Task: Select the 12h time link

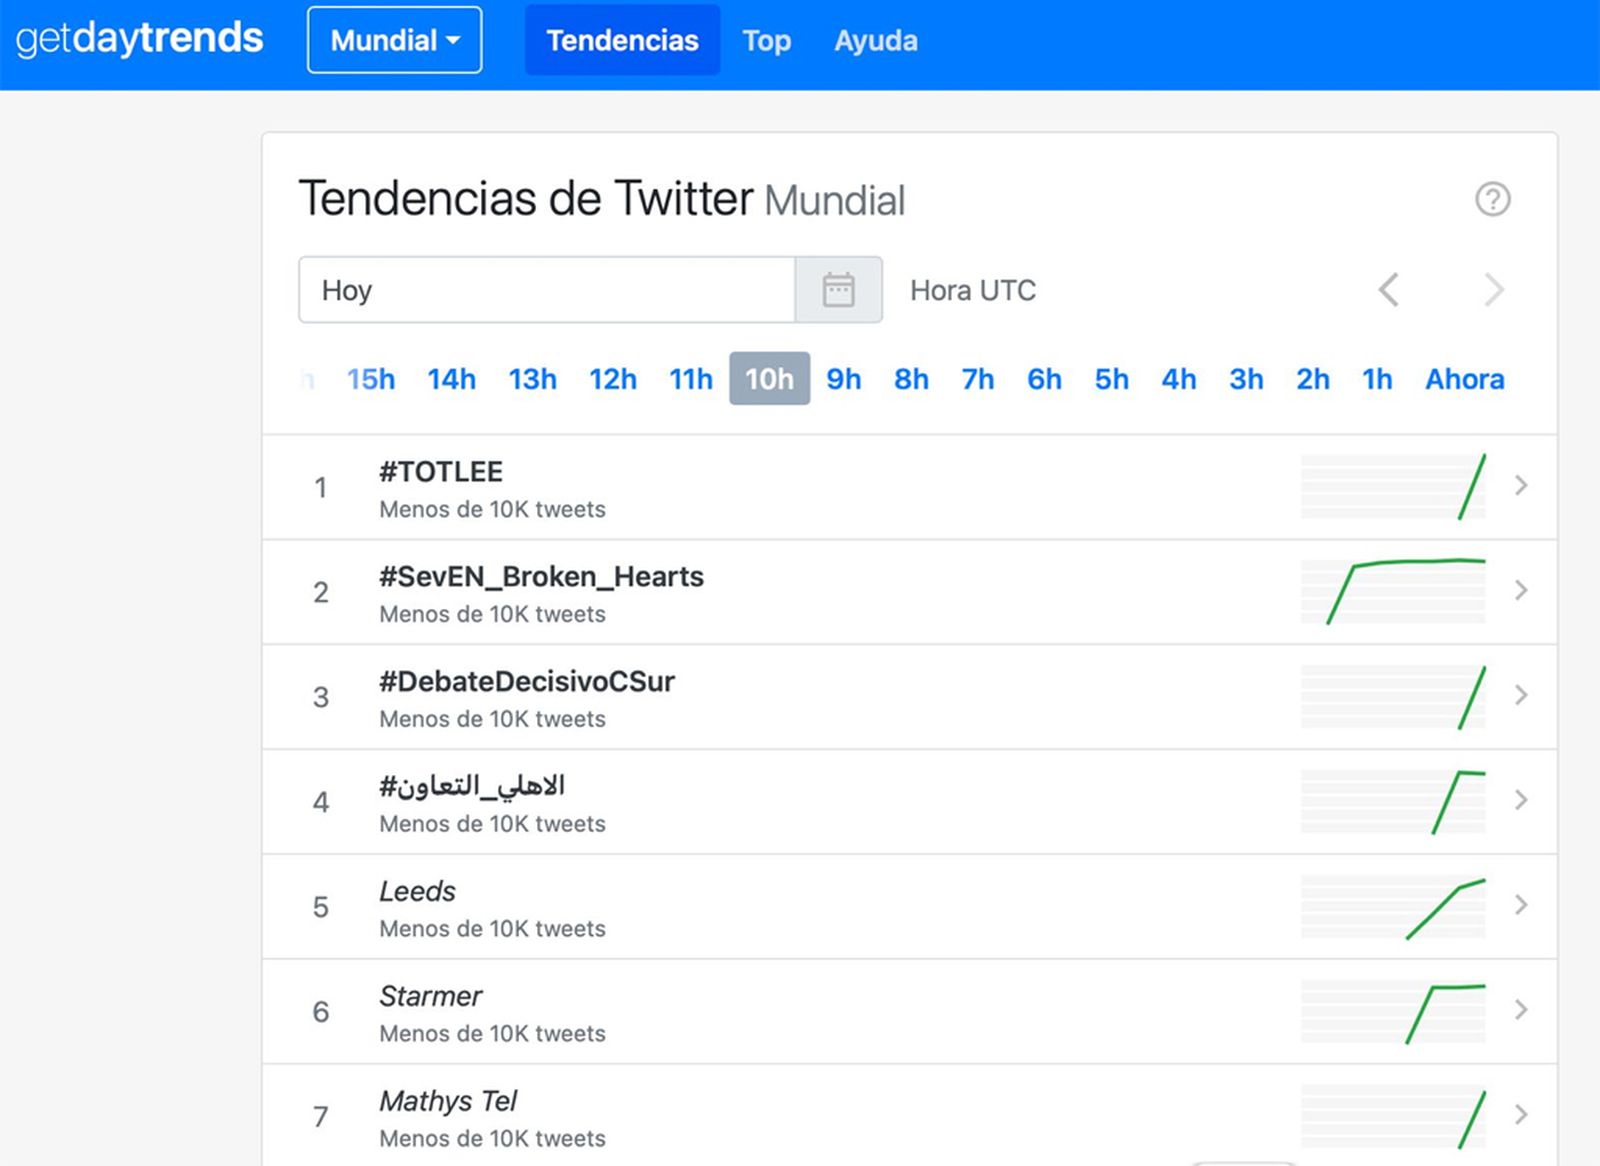Action: pyautogui.click(x=613, y=379)
